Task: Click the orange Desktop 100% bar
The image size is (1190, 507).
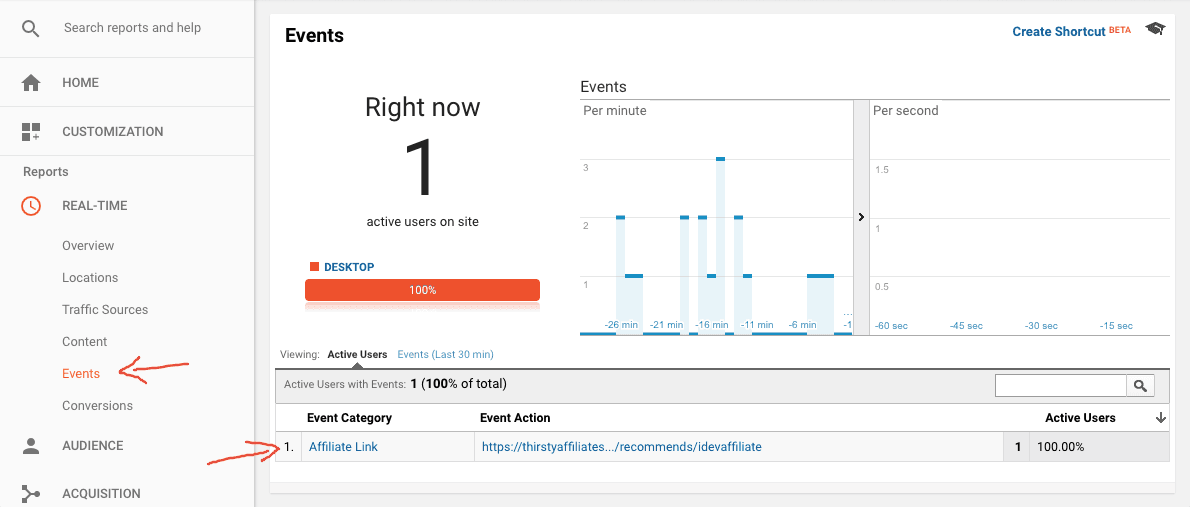Action: point(422,290)
